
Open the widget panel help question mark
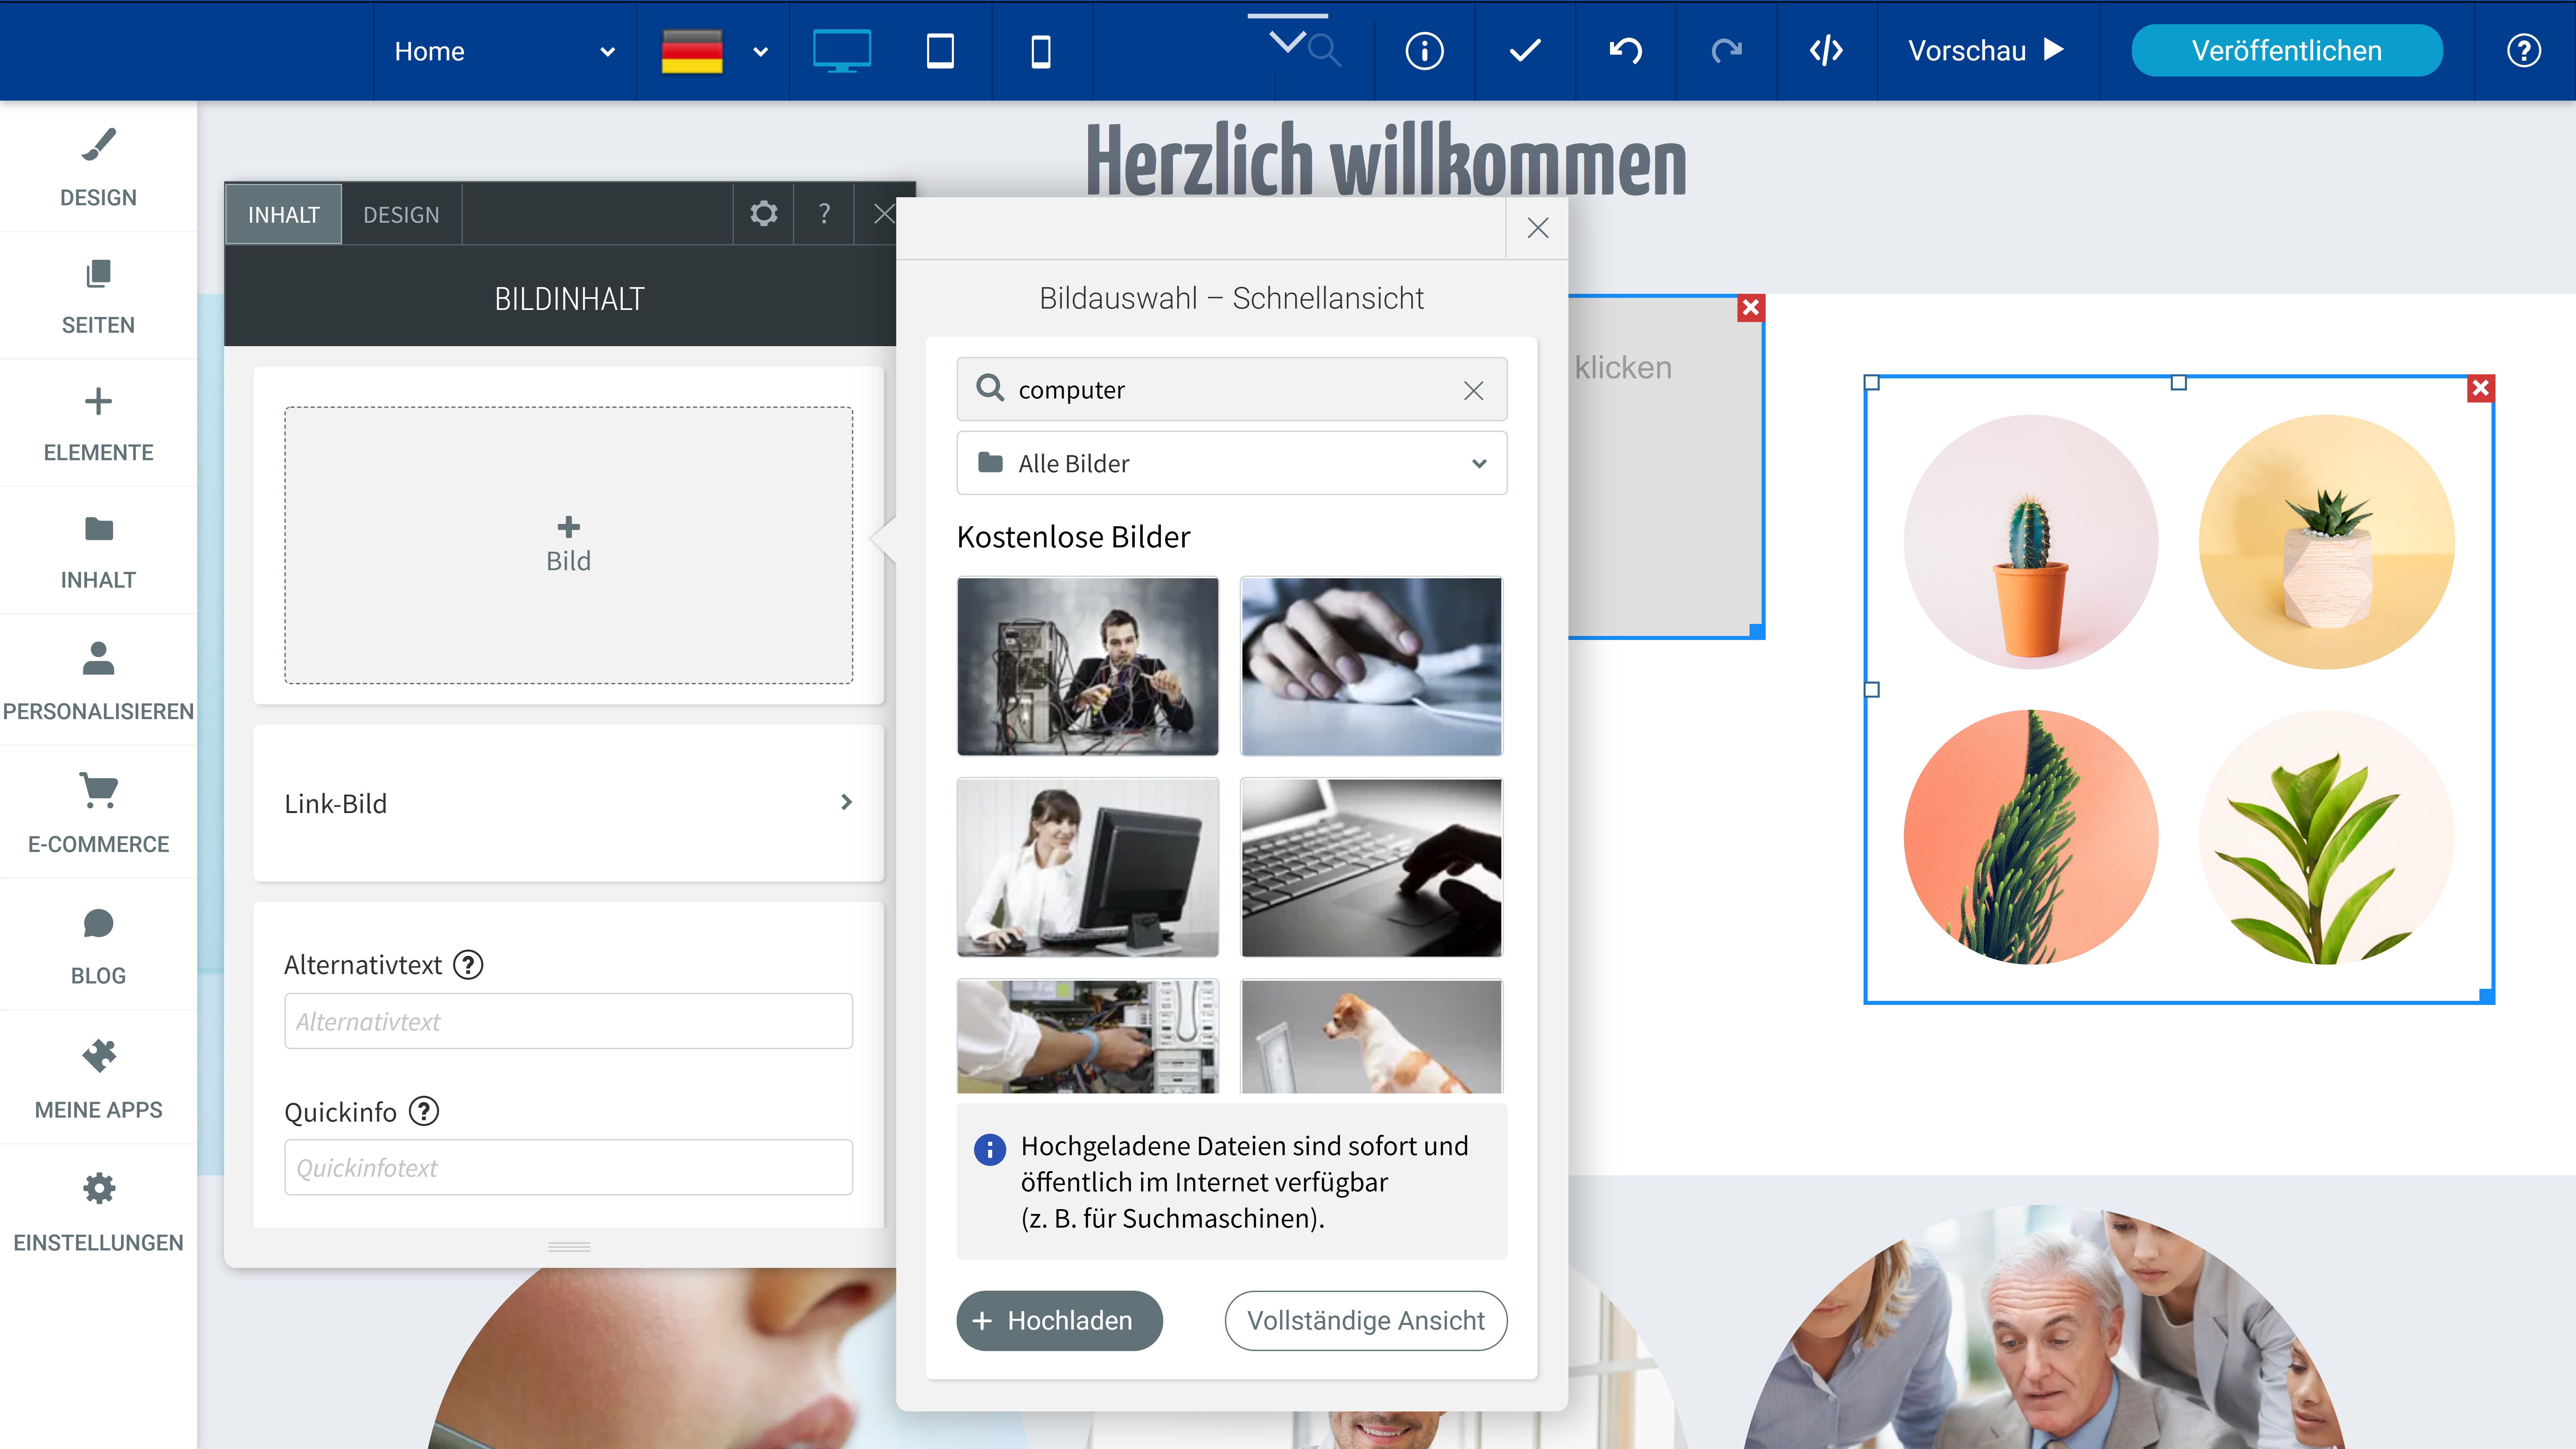click(824, 214)
